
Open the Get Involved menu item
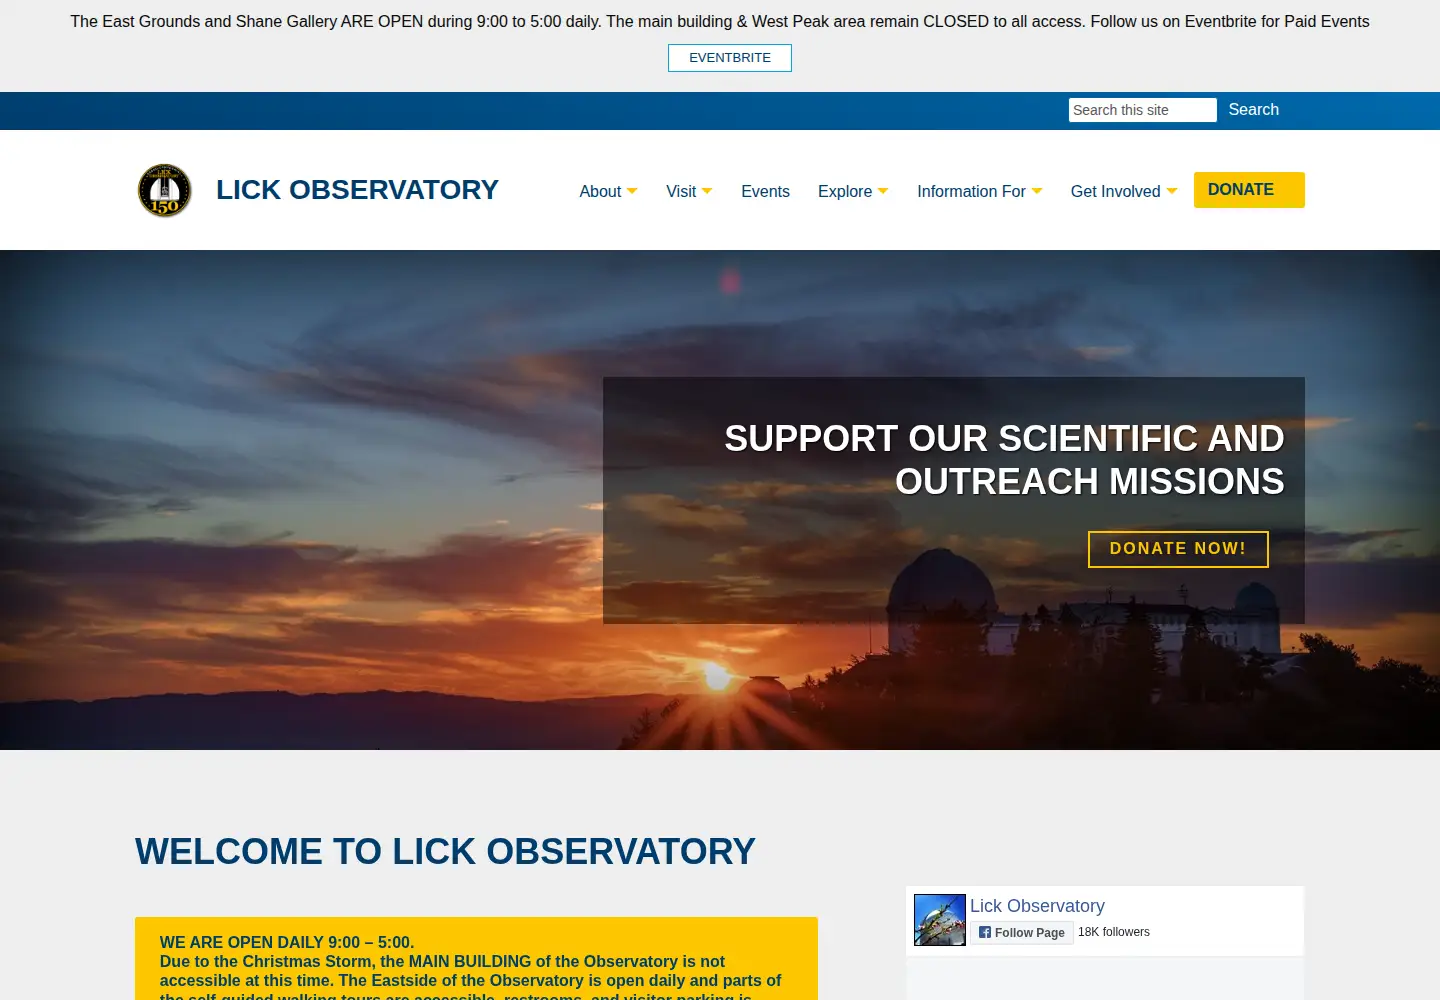coord(1115,191)
